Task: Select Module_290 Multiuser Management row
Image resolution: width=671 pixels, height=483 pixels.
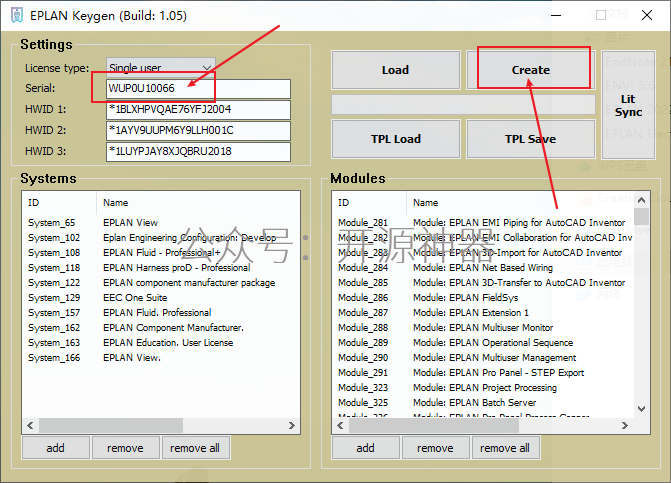Action: pyautogui.click(x=483, y=358)
